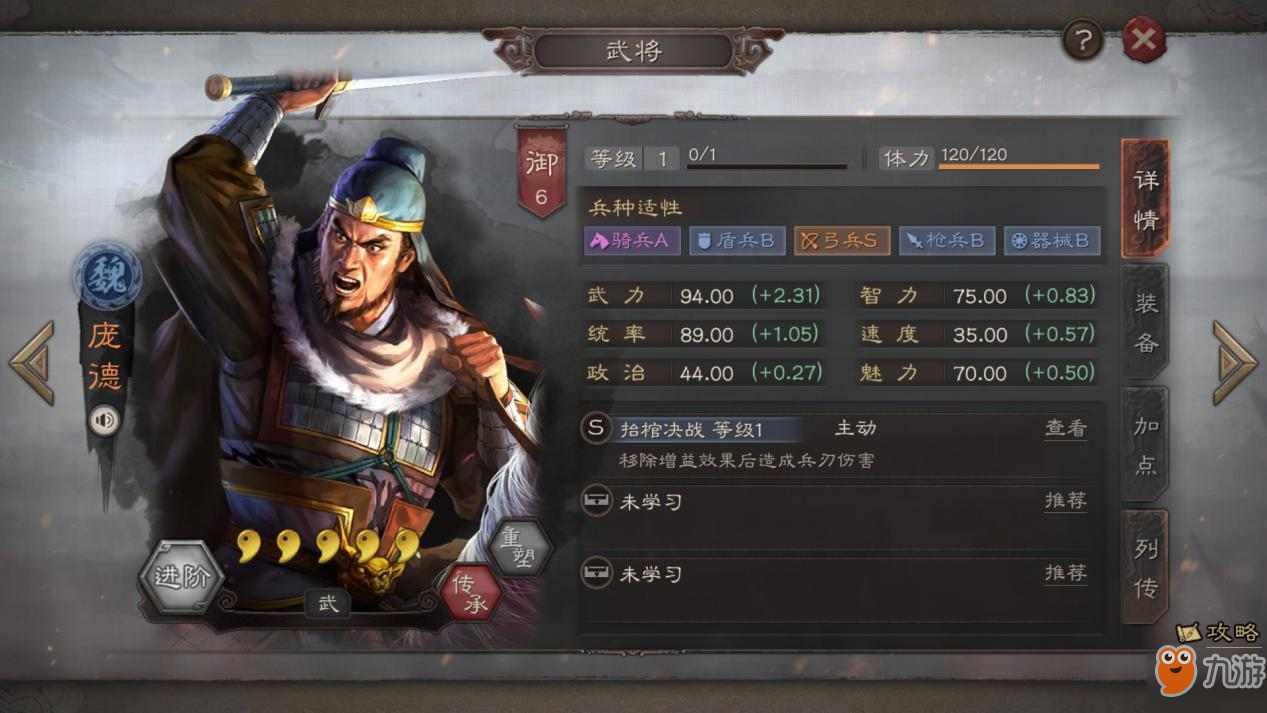The width and height of the screenshot is (1267, 713).
Task: Tap the 御 6 cost banner
Action: point(541,171)
